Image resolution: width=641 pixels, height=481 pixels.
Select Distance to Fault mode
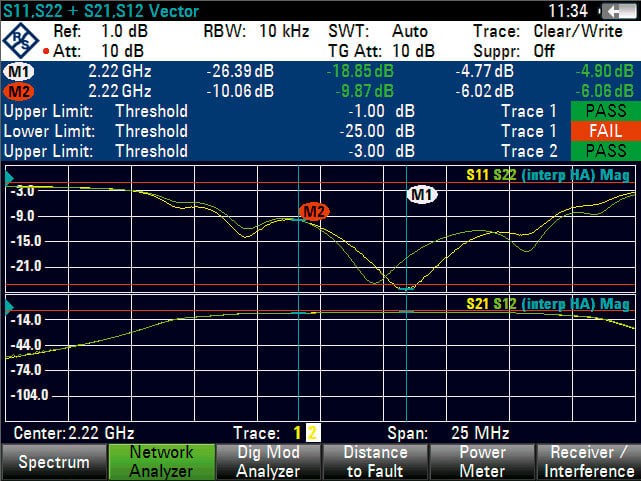point(376,462)
